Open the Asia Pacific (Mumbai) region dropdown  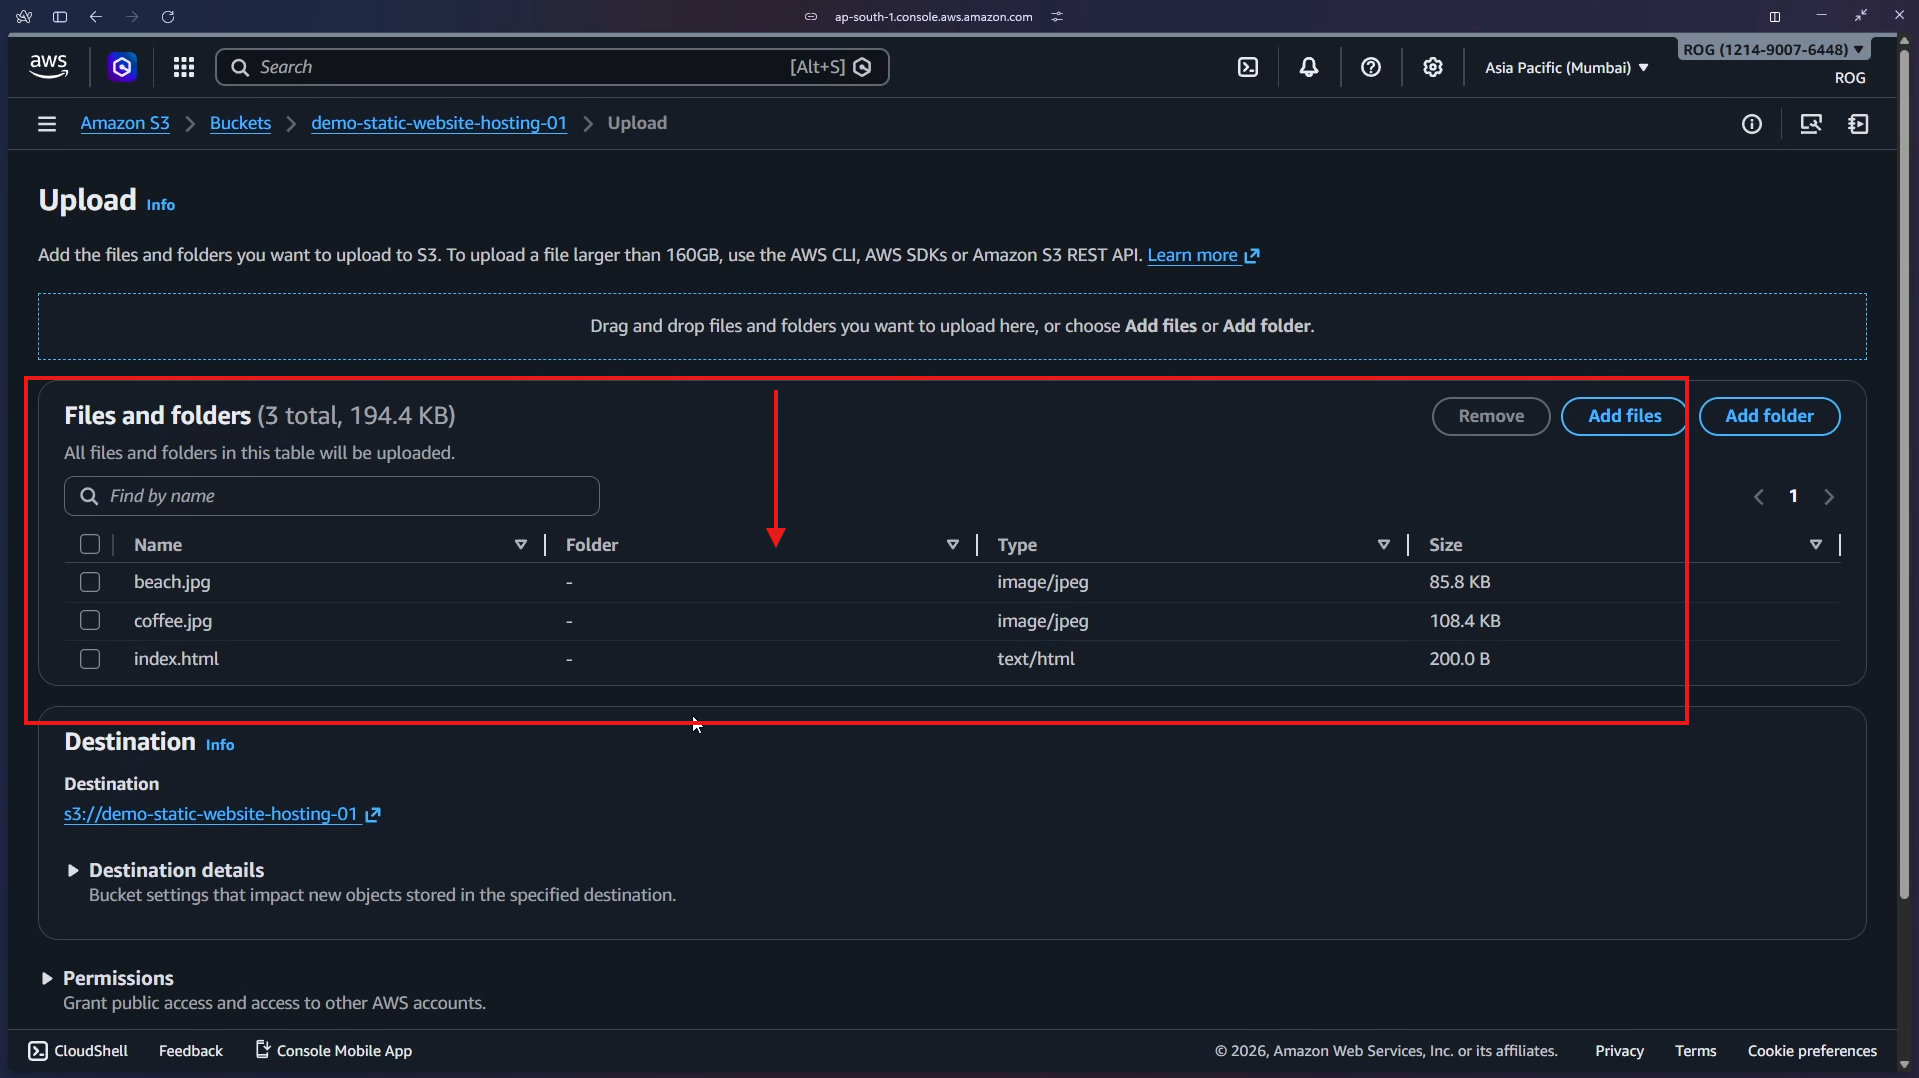(x=1565, y=67)
